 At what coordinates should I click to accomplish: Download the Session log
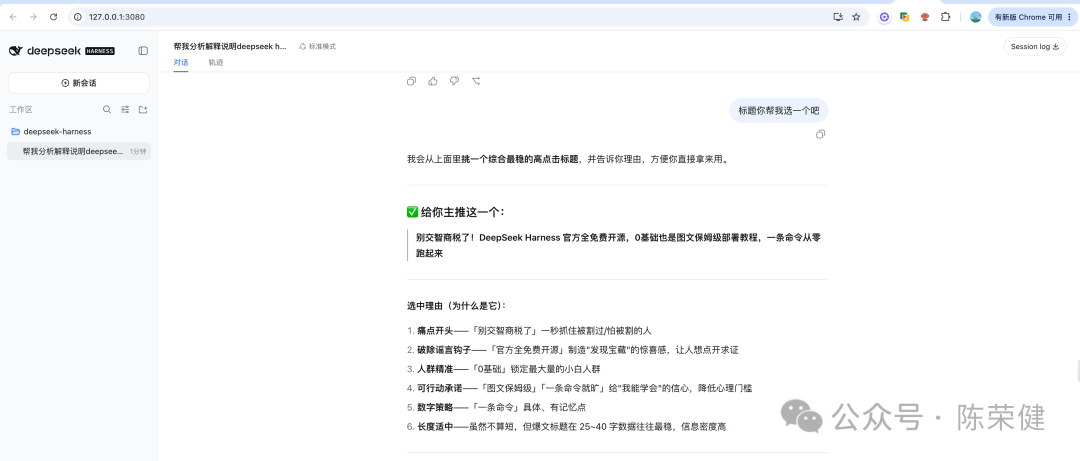[1035, 47]
